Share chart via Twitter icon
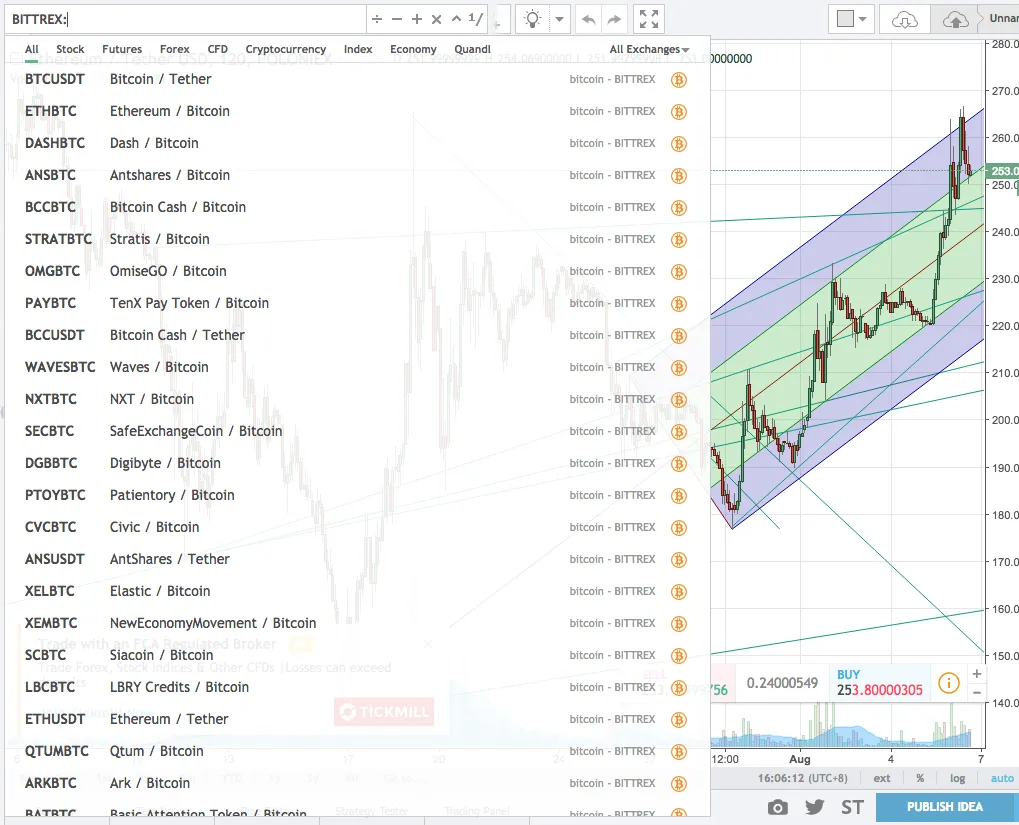This screenshot has height=825, width=1019. click(814, 807)
